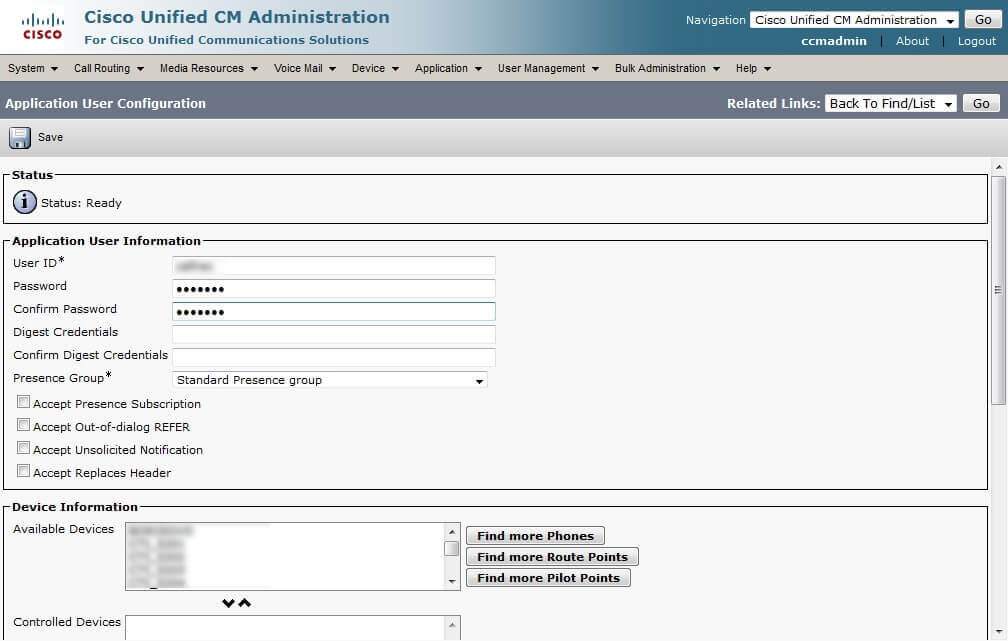This screenshot has width=1008, height=641.
Task: Click the Logout link
Action: pos(976,41)
